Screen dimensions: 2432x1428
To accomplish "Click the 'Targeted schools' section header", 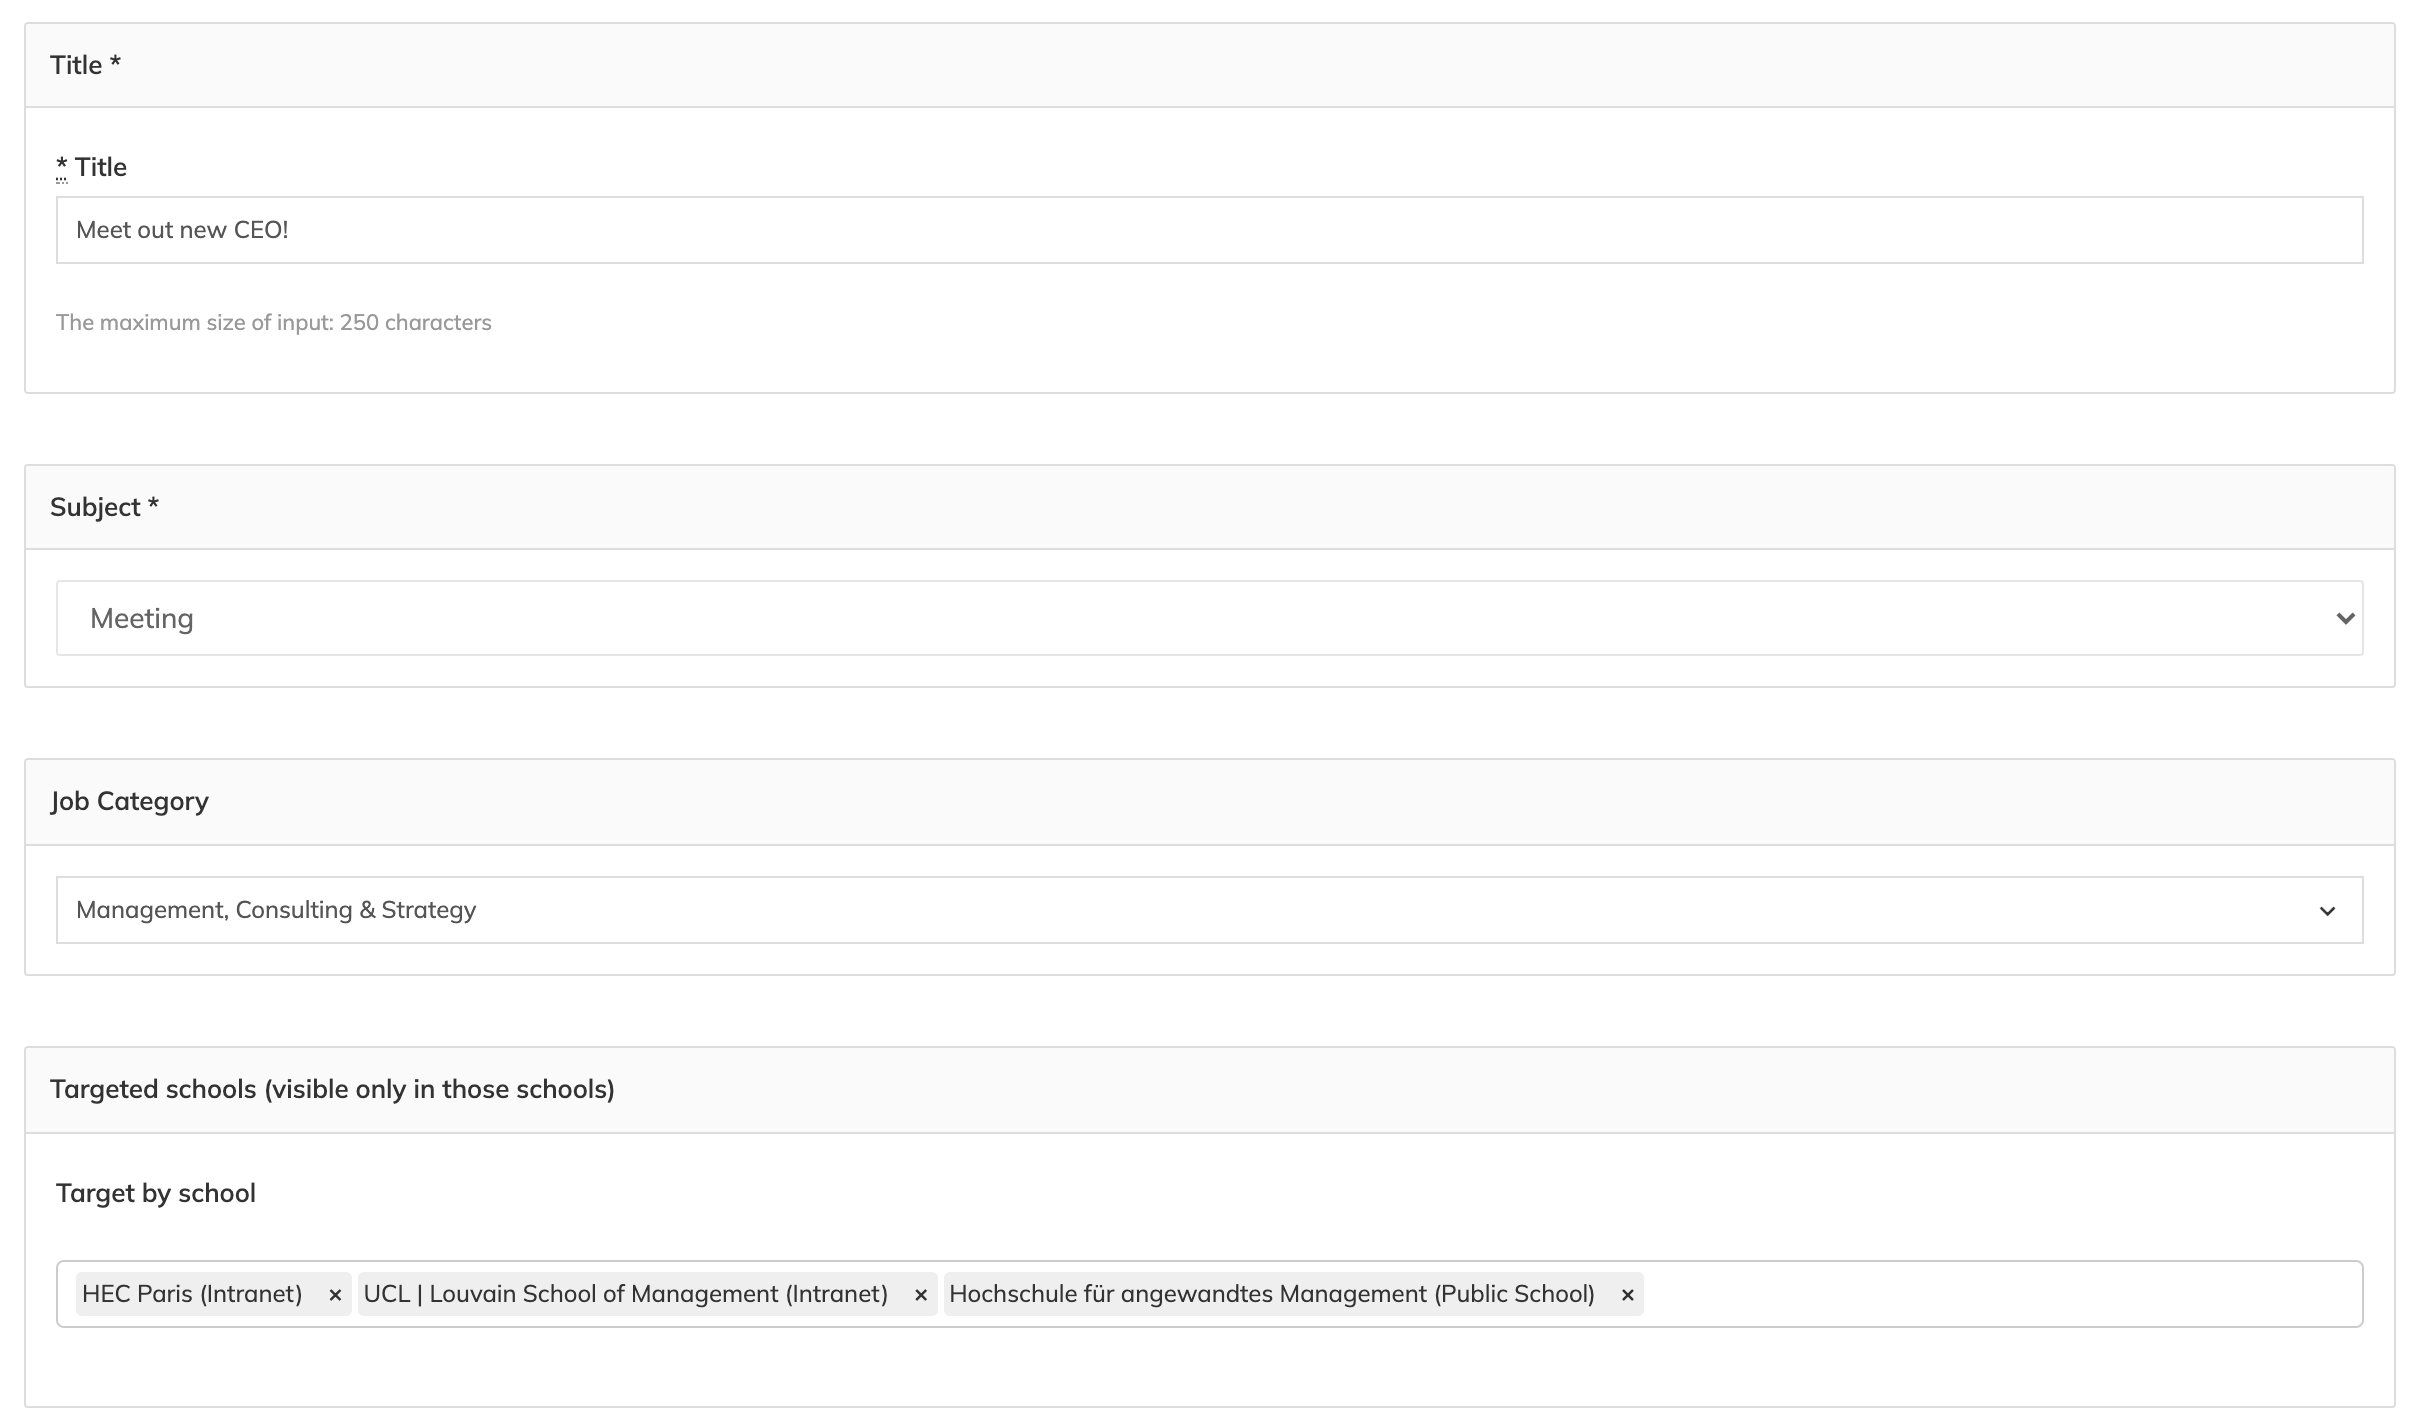I will point(332,1089).
